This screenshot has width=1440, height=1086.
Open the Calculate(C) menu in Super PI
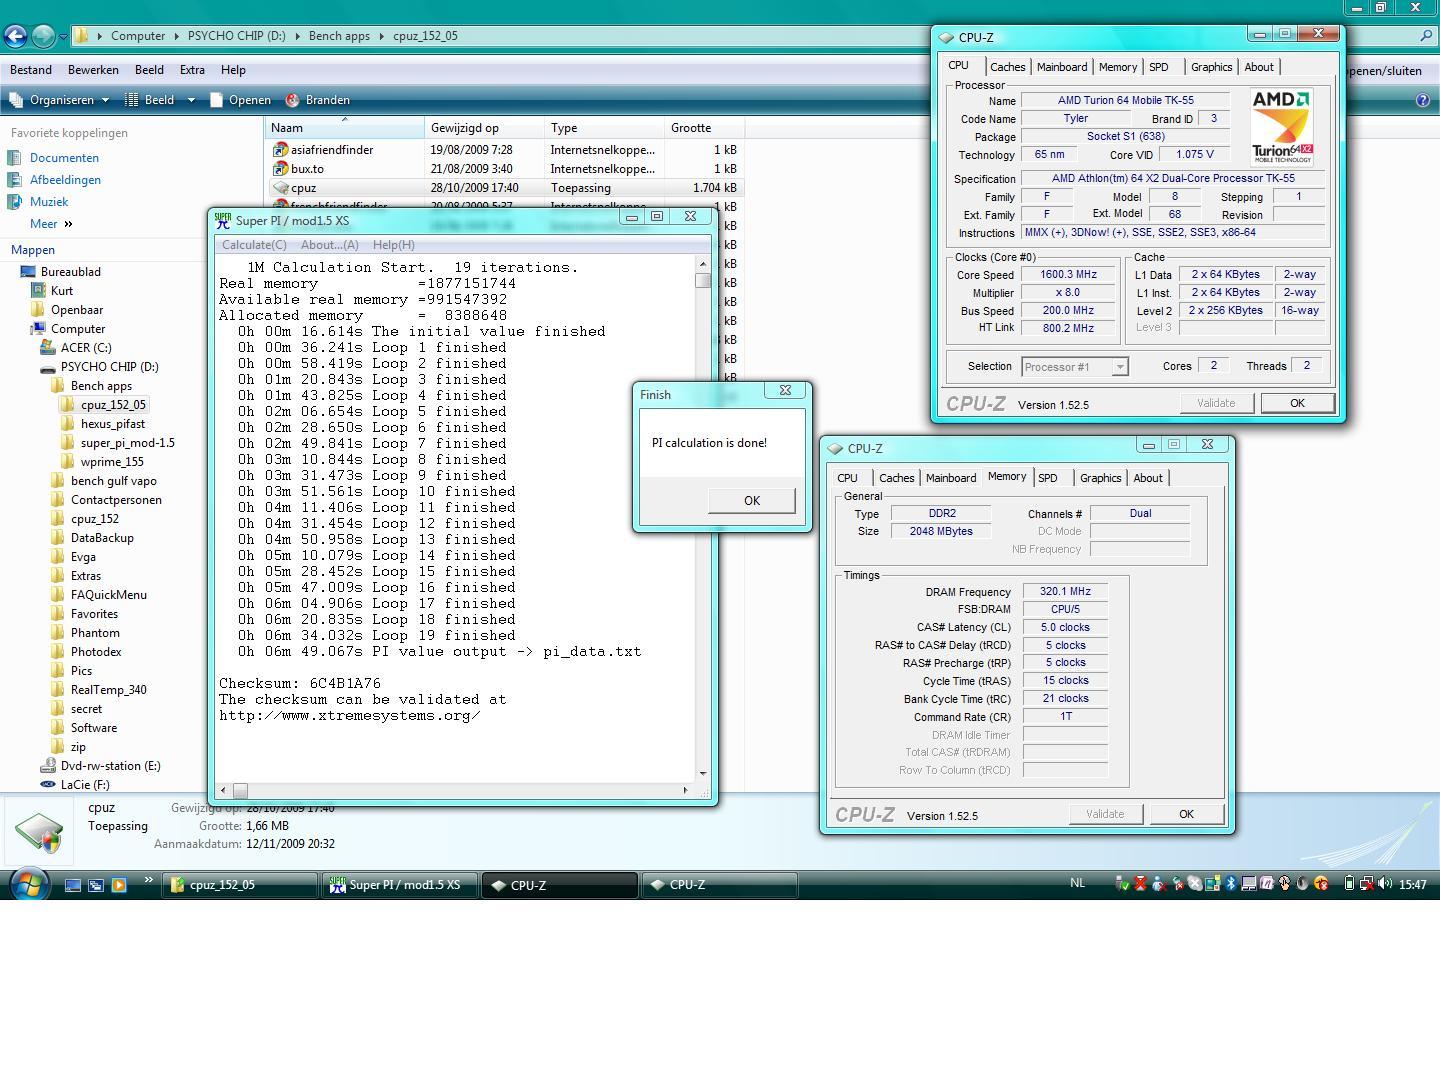(x=254, y=245)
